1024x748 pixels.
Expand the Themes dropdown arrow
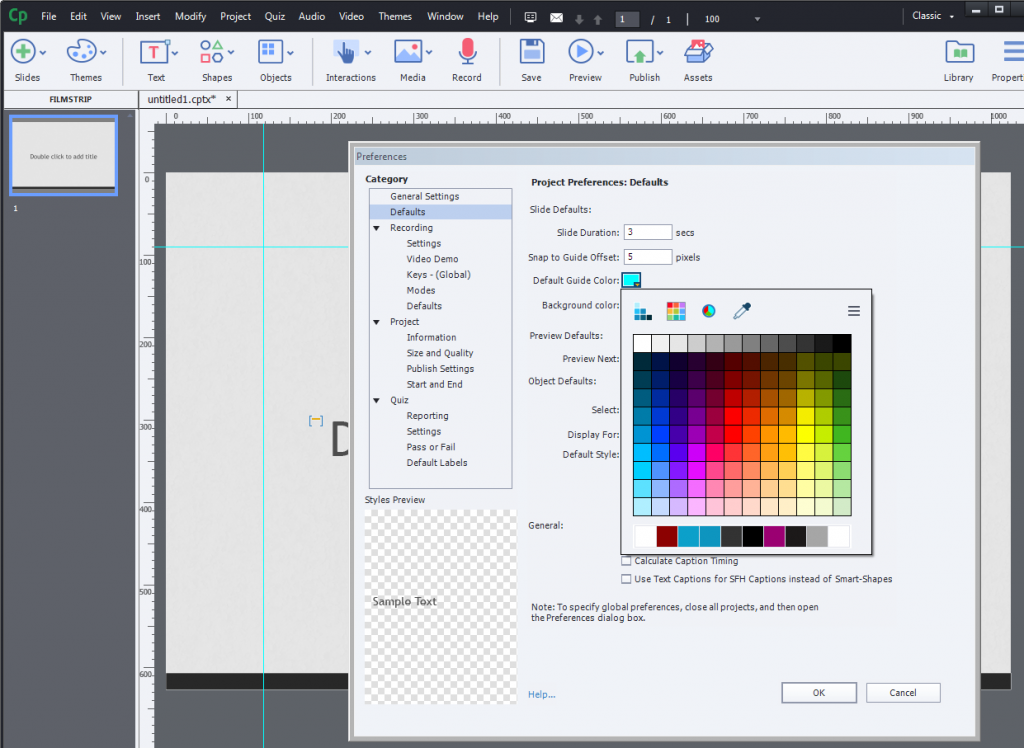pos(103,52)
